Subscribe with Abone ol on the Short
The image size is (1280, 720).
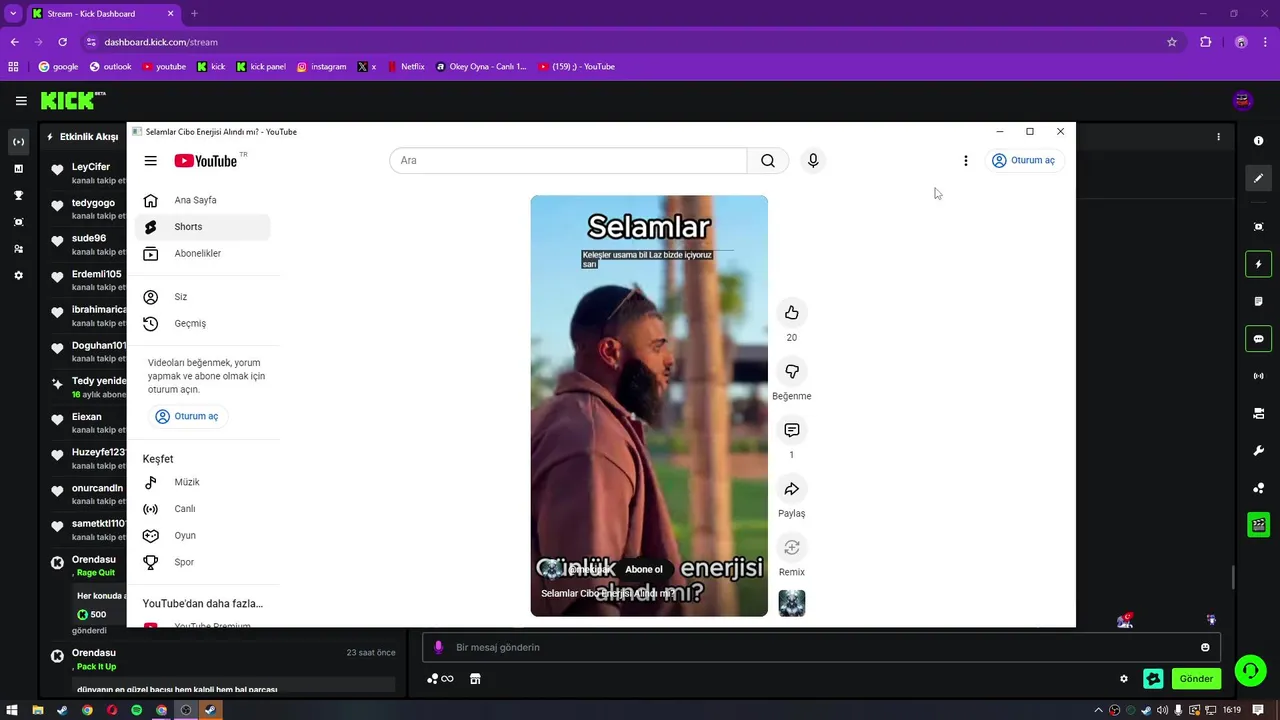coord(644,569)
